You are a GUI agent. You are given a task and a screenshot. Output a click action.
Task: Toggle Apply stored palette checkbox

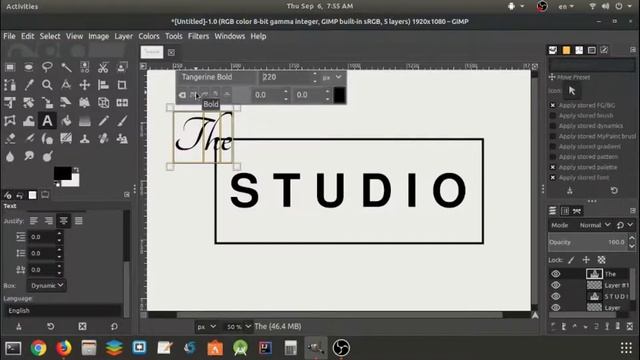pos(553,167)
